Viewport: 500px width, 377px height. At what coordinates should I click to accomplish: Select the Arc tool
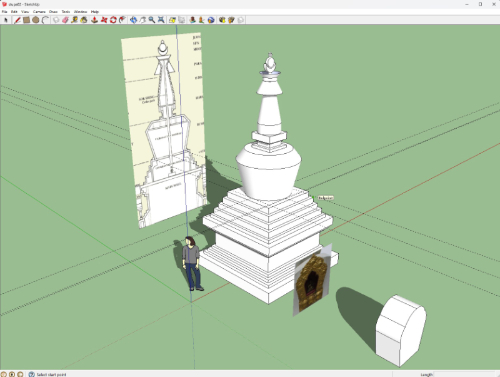tap(45, 20)
